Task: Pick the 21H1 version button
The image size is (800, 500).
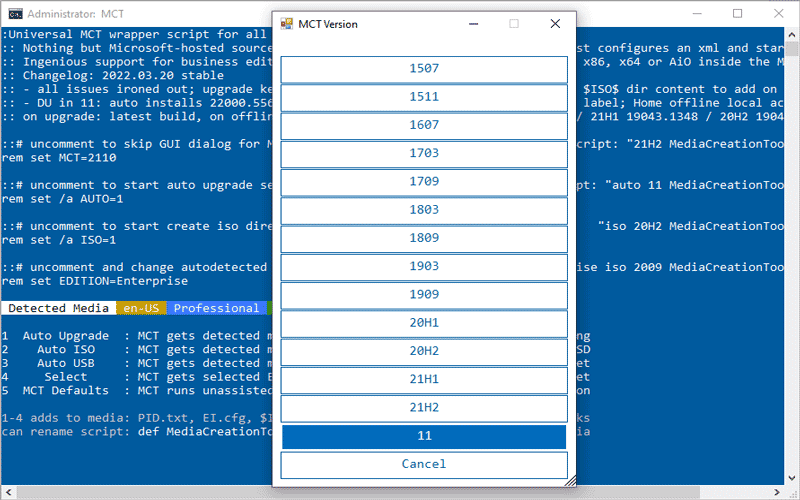Action: (x=424, y=380)
